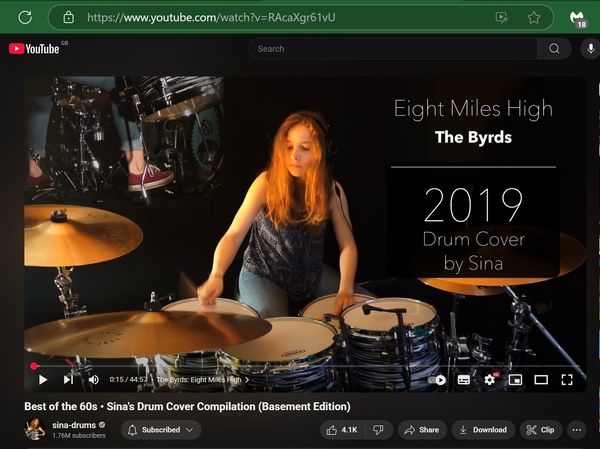Open the media control icon in address bar
This screenshot has height=449, width=600.
501,17
